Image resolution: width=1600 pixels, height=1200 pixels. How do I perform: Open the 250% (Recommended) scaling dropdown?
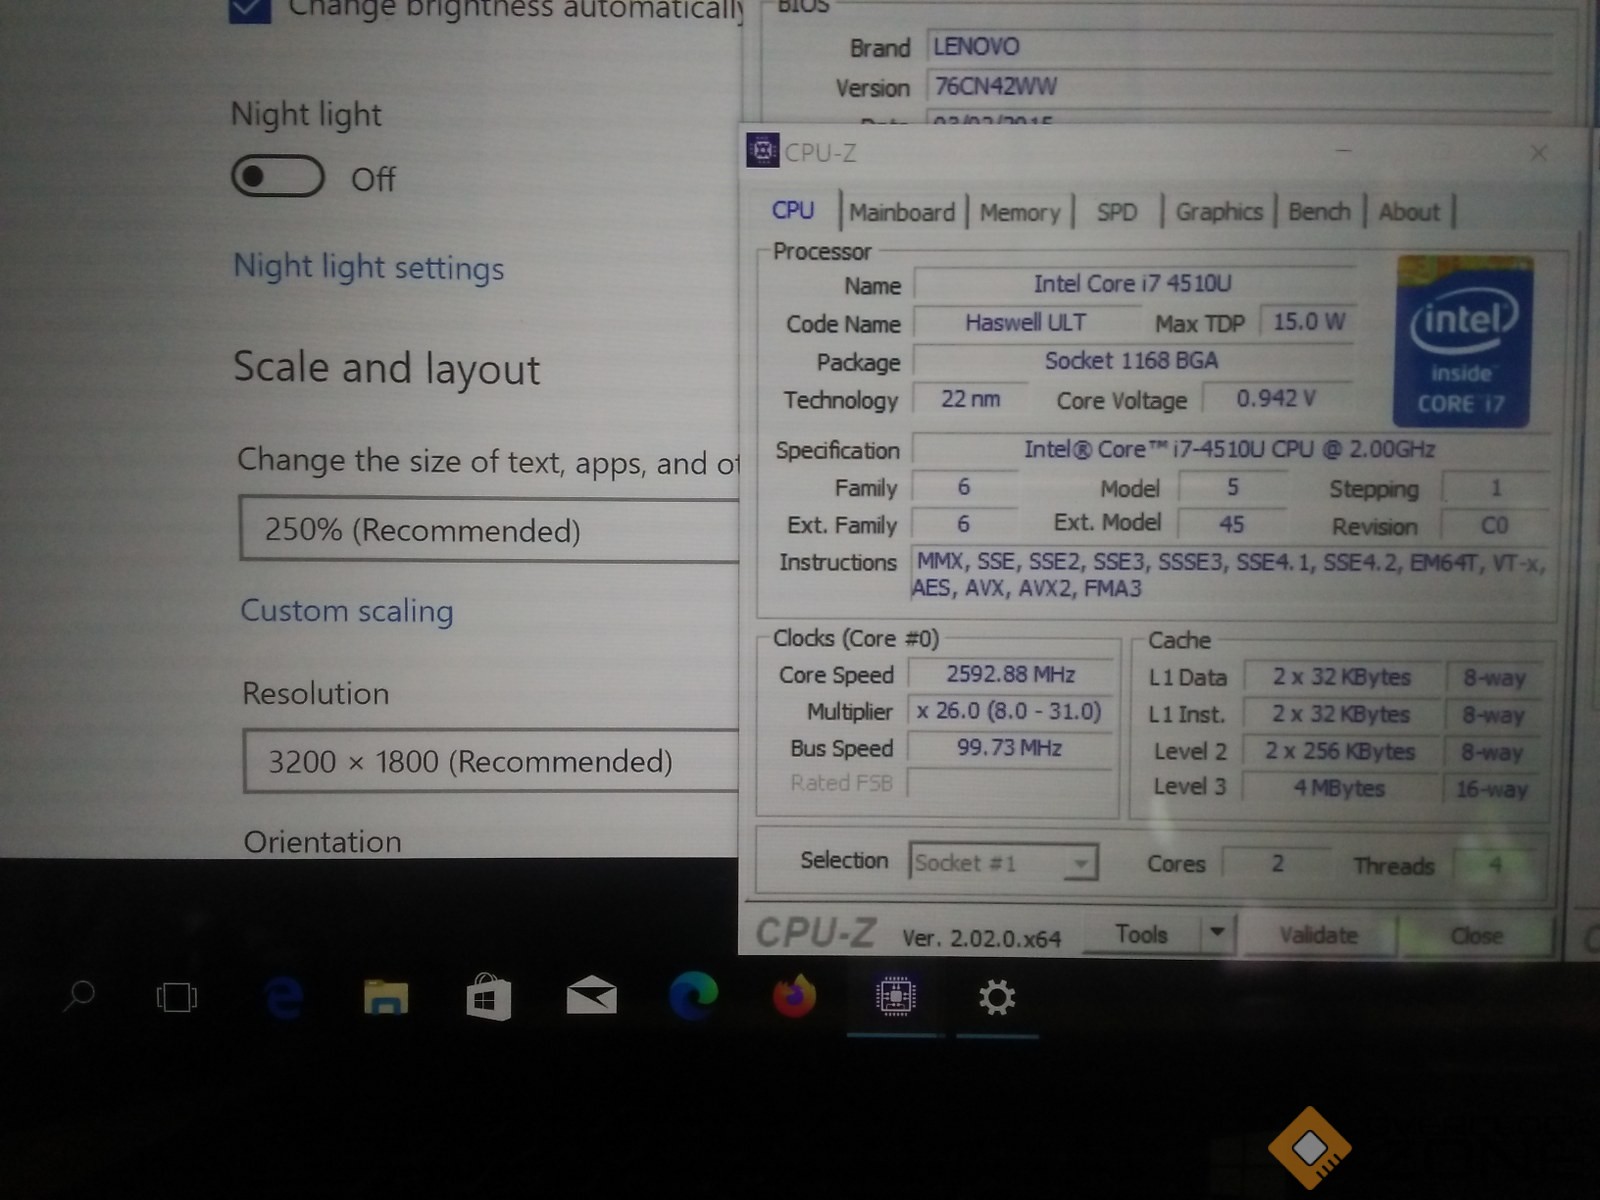click(489, 529)
